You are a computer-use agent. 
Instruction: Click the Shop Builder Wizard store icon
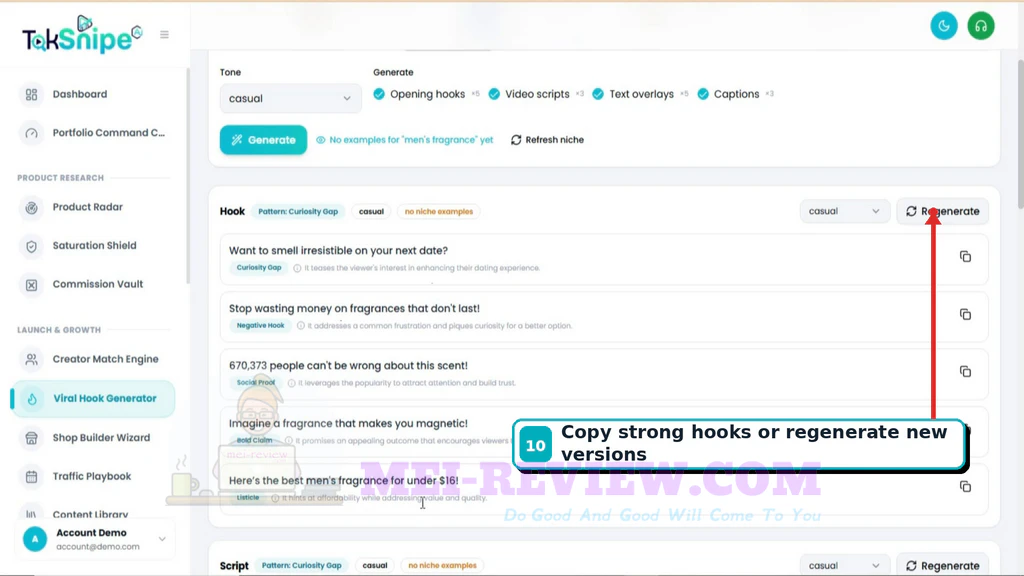[x=31, y=438]
